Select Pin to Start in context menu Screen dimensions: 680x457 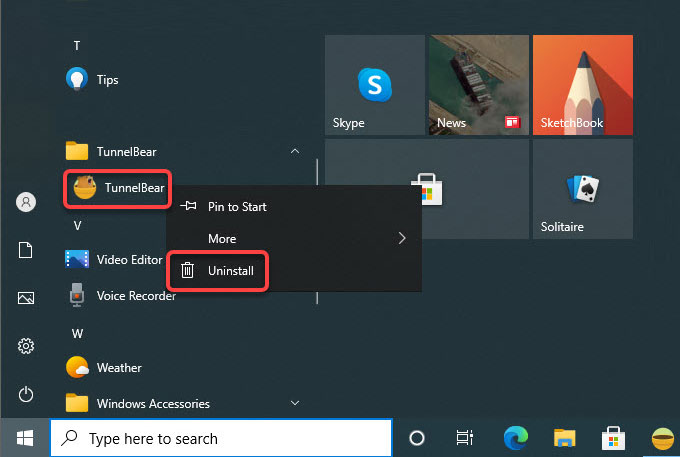(294, 206)
